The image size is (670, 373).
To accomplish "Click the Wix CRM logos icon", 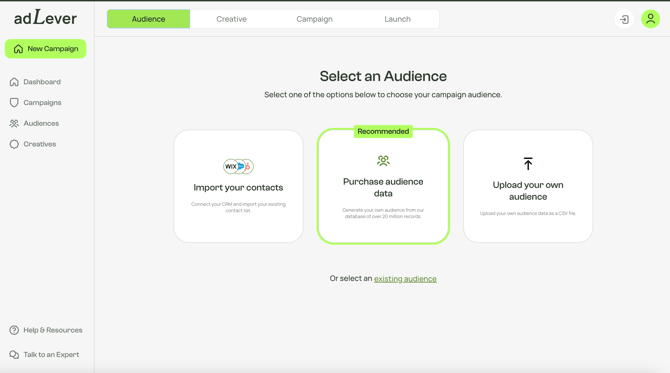I will point(238,166).
